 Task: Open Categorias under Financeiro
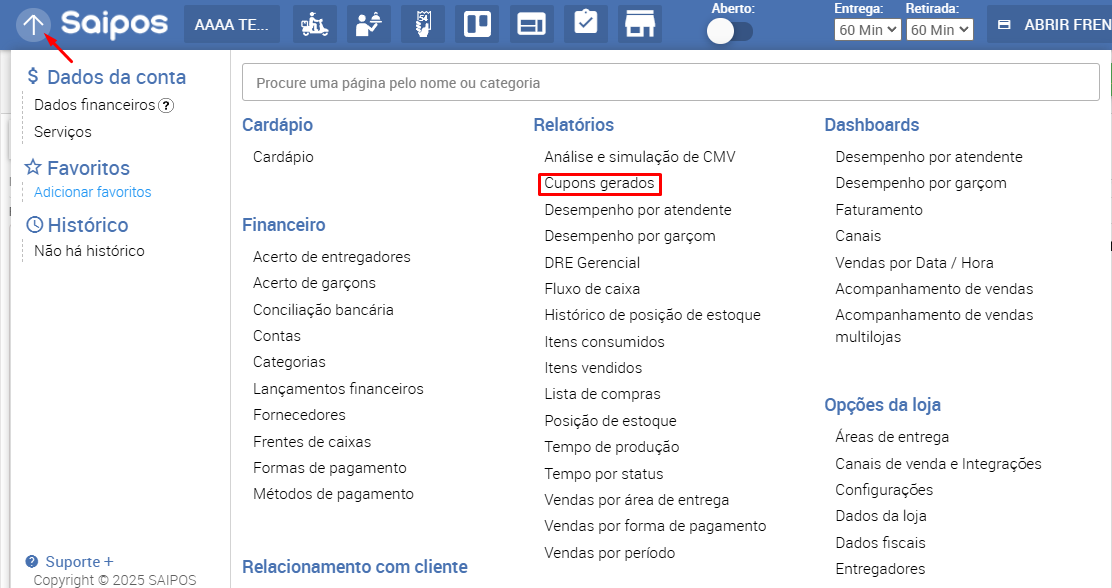(x=289, y=362)
